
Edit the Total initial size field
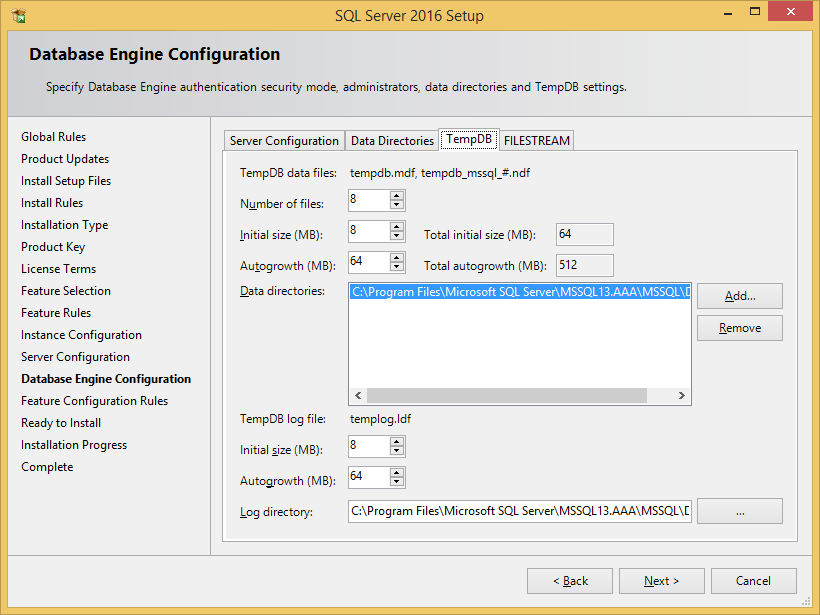pyautogui.click(x=584, y=234)
